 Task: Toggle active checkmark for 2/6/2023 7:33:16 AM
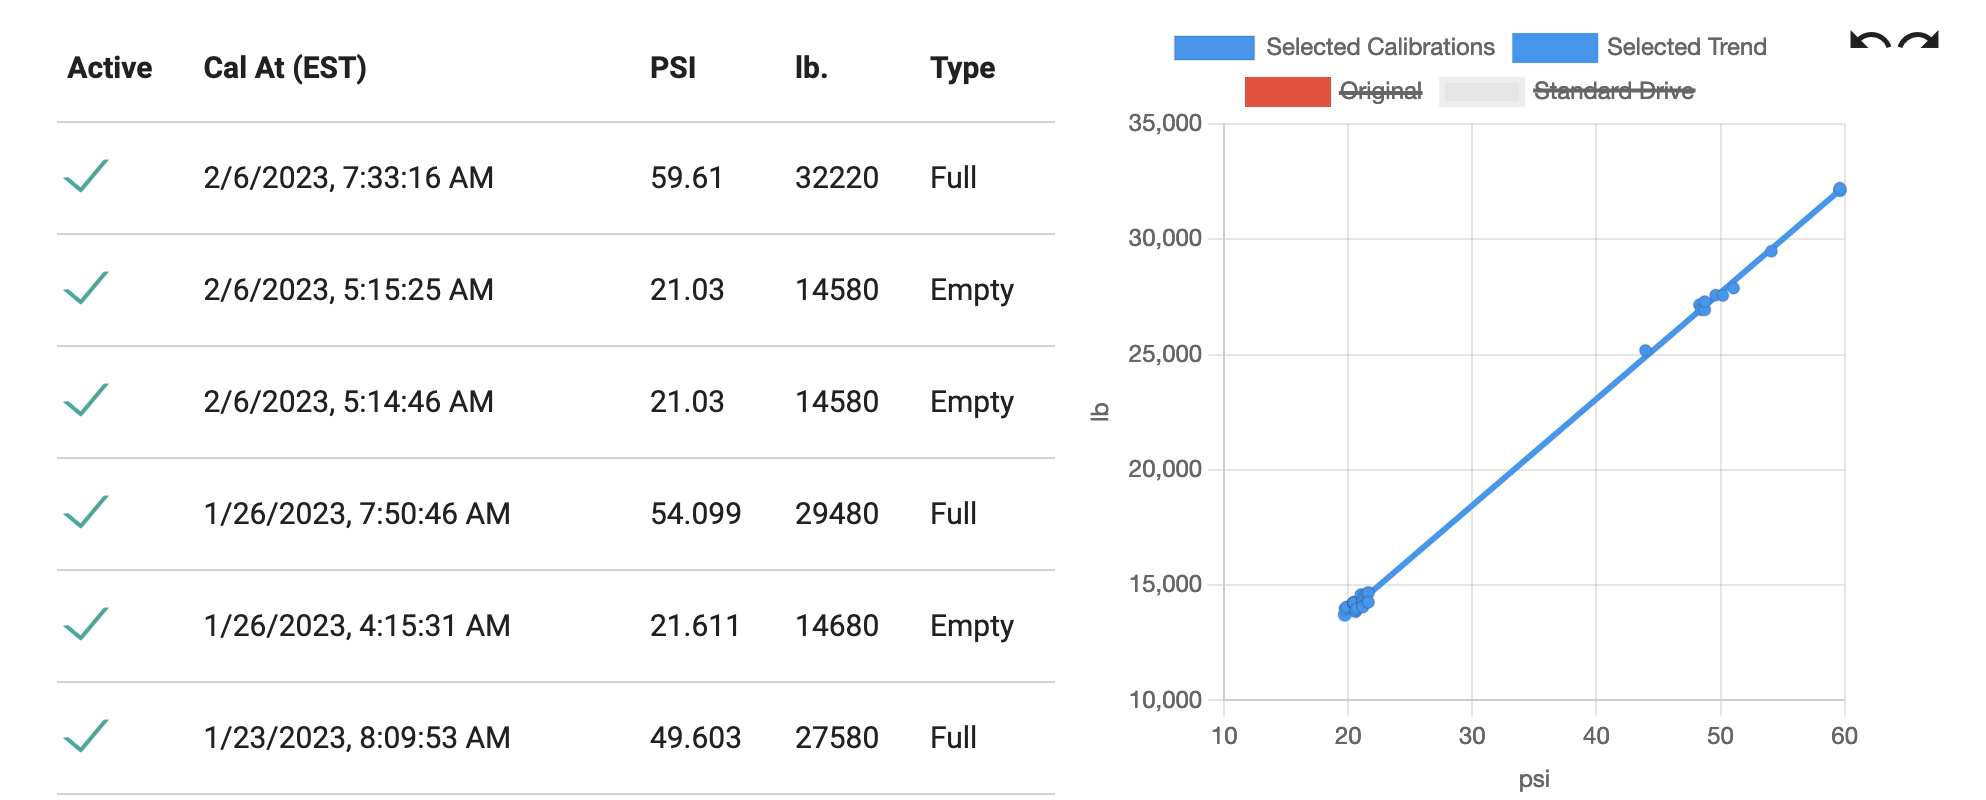coord(86,177)
